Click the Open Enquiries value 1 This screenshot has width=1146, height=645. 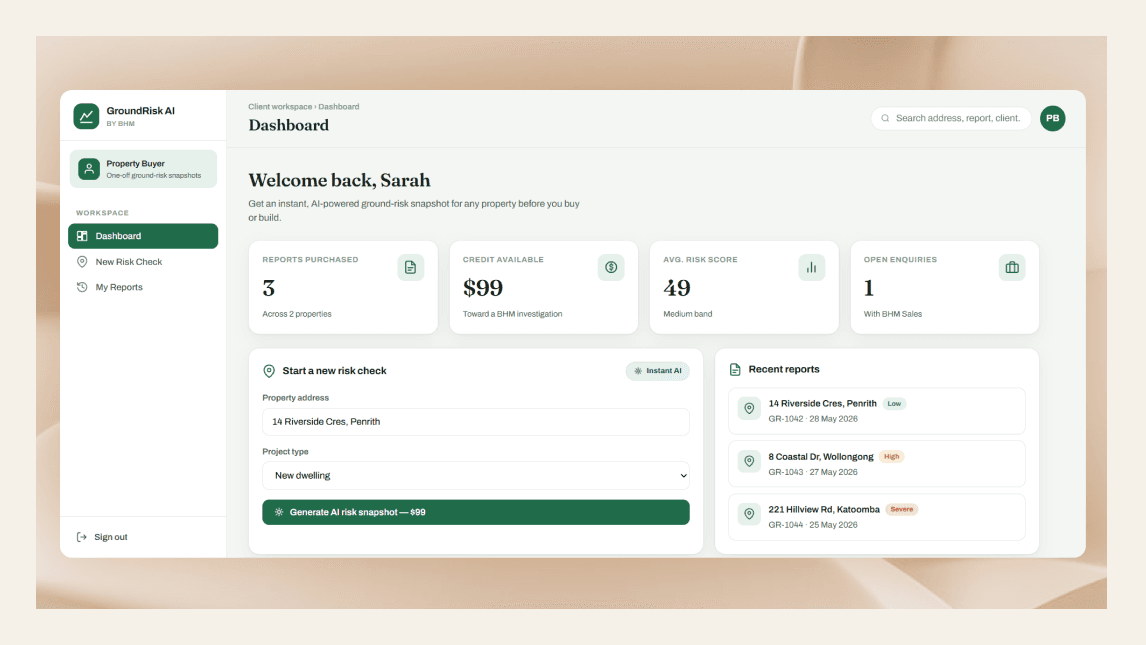pyautogui.click(x=869, y=288)
